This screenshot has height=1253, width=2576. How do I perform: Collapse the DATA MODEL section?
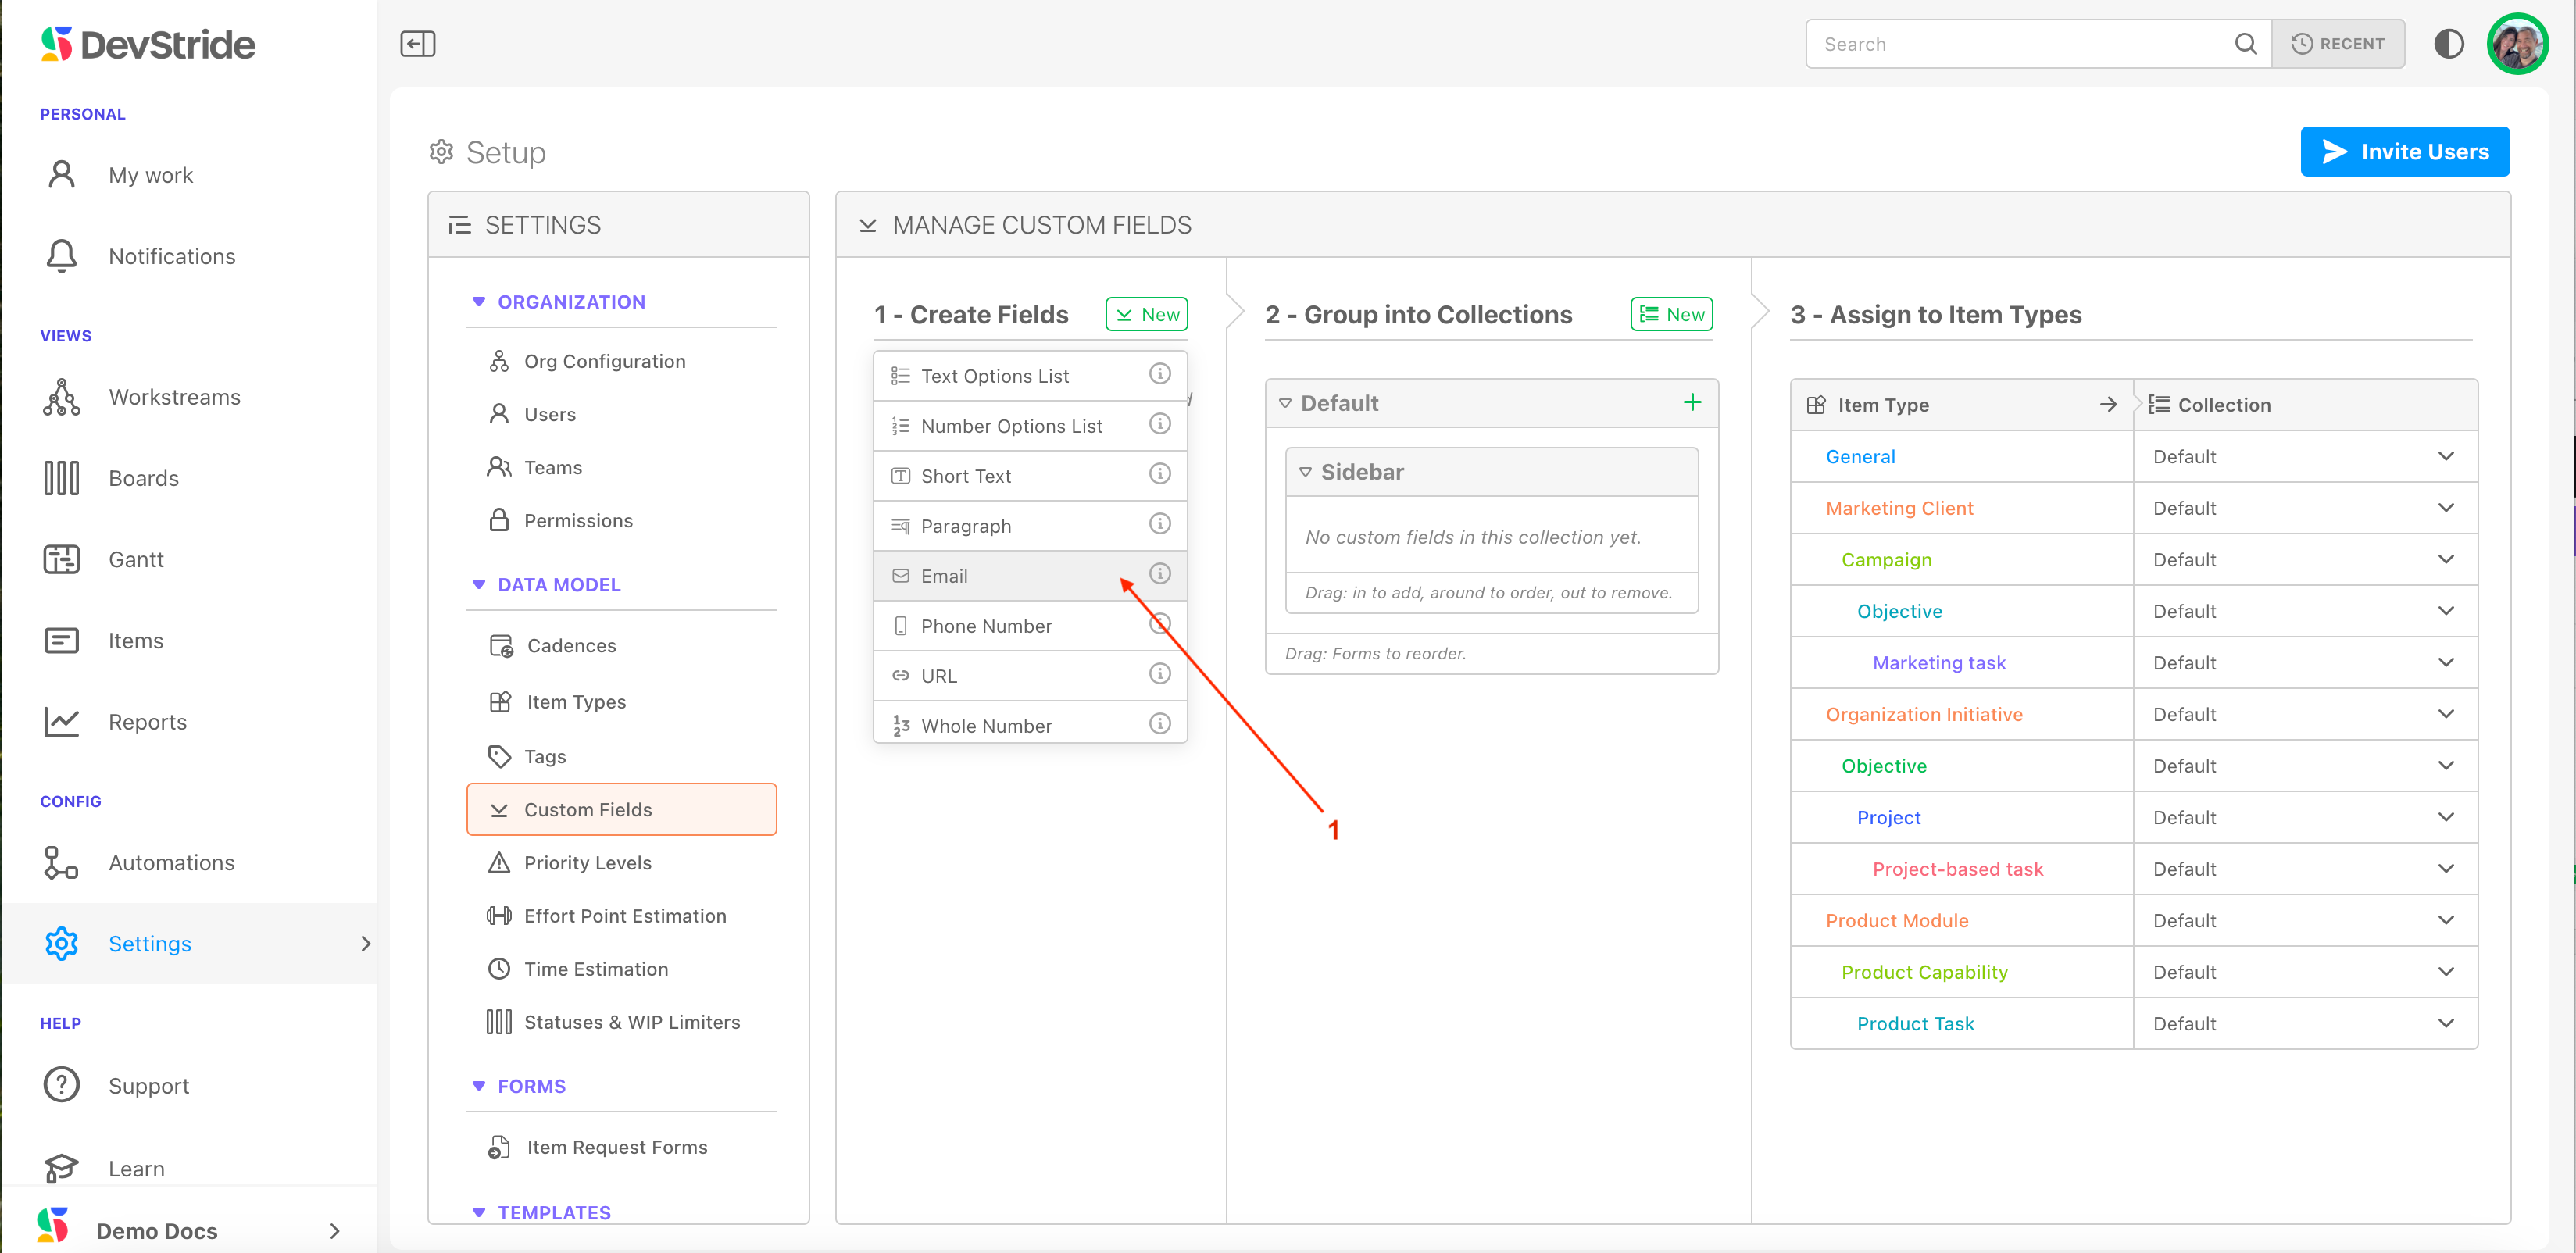(479, 585)
